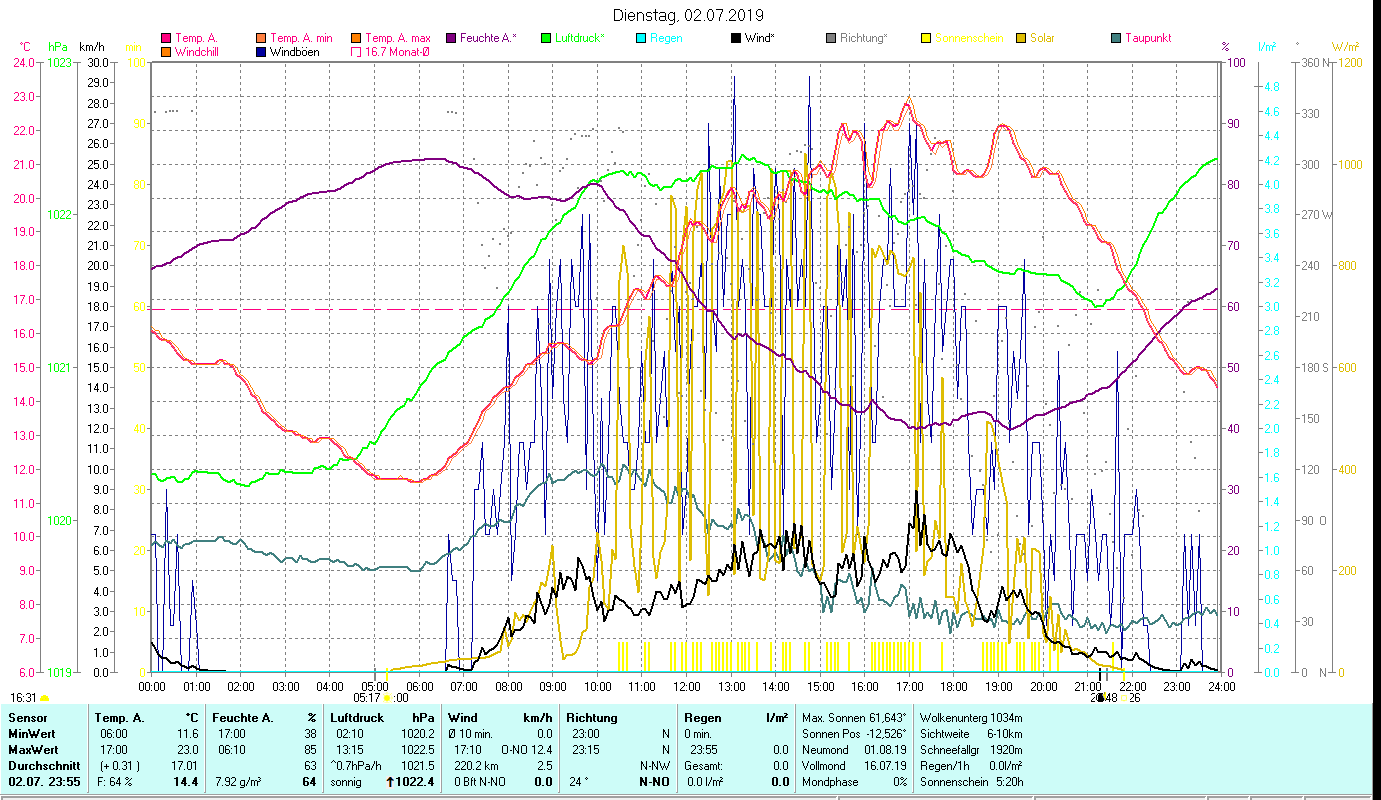Select the Taupunkt legend label

1147,39
